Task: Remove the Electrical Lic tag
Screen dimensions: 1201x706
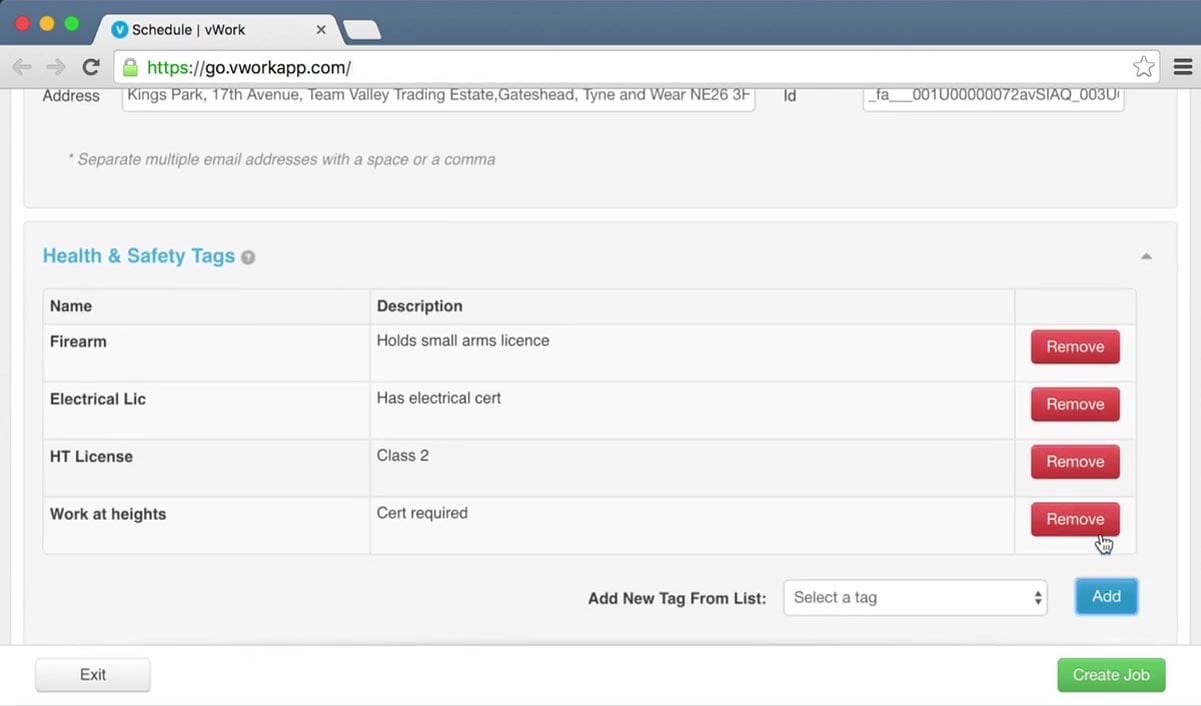Action: click(x=1074, y=404)
